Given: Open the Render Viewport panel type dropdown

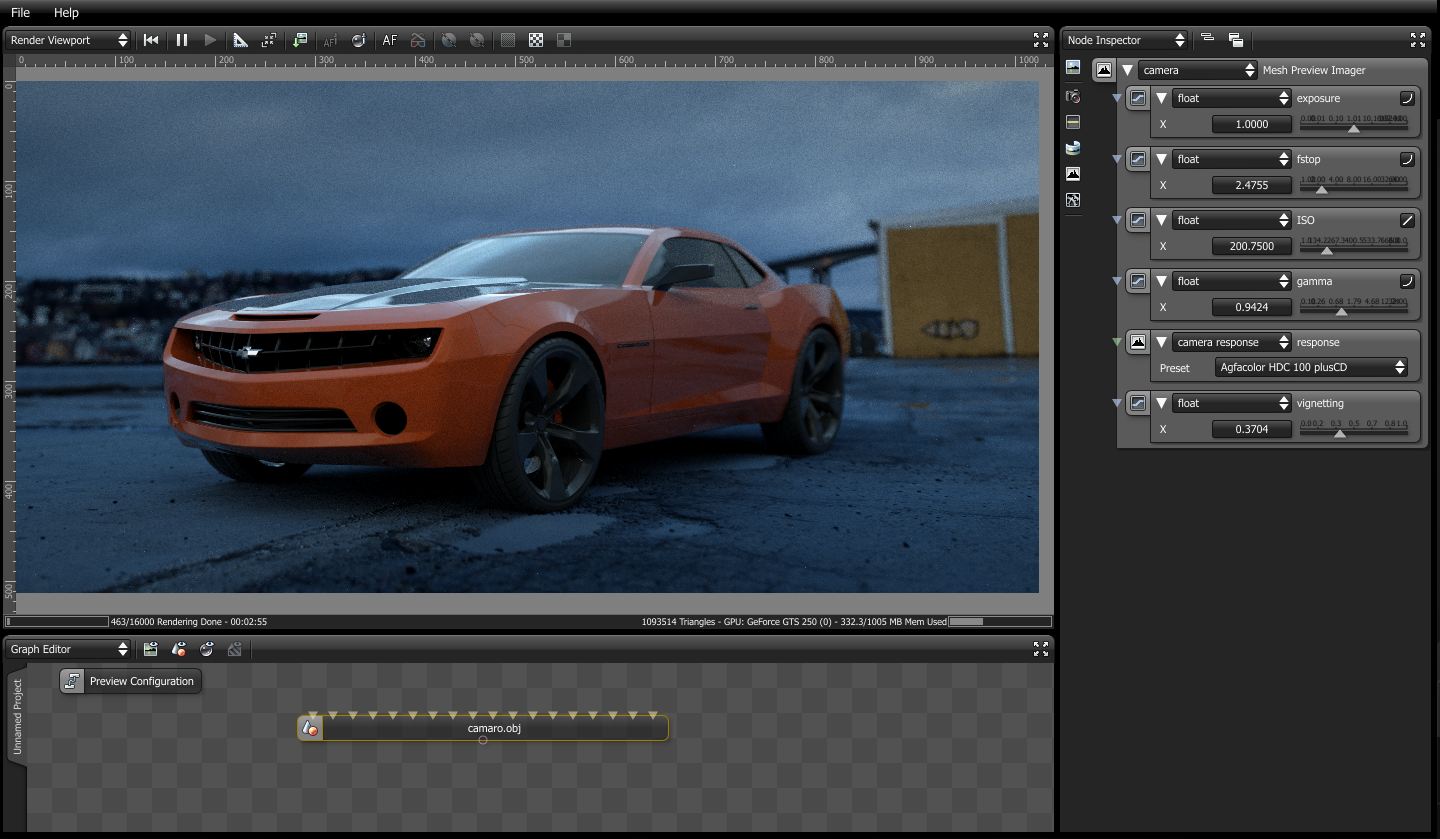Looking at the screenshot, I should point(68,40).
